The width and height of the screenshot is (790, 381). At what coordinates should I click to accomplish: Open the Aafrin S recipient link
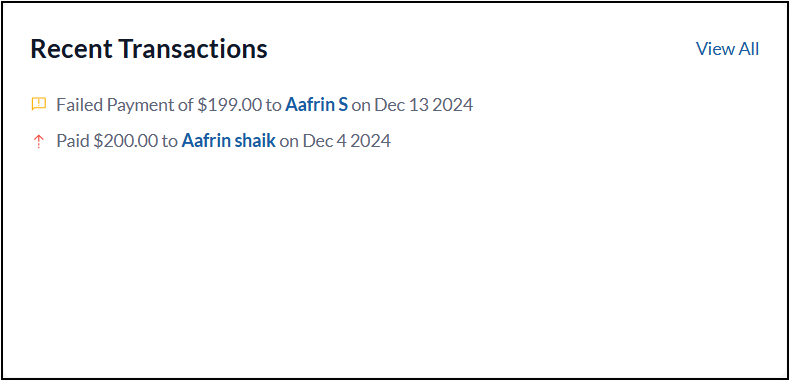[316, 105]
